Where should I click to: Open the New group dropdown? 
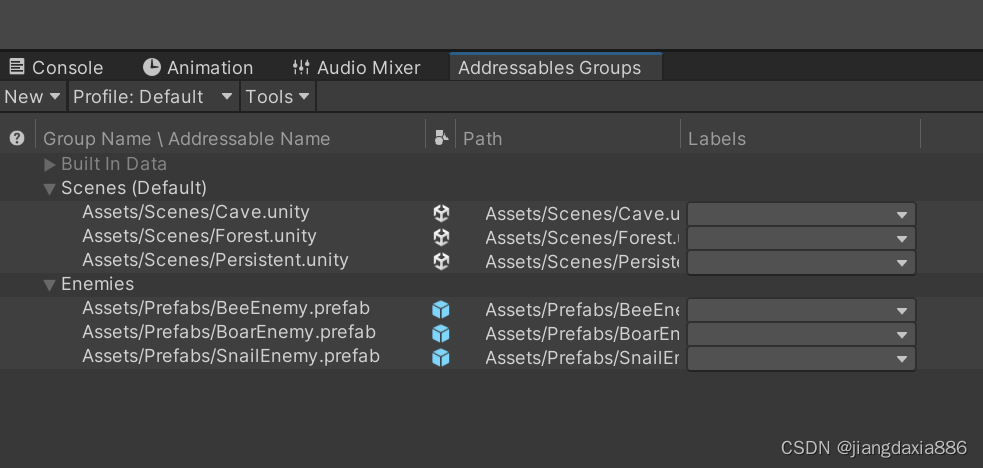(32, 97)
